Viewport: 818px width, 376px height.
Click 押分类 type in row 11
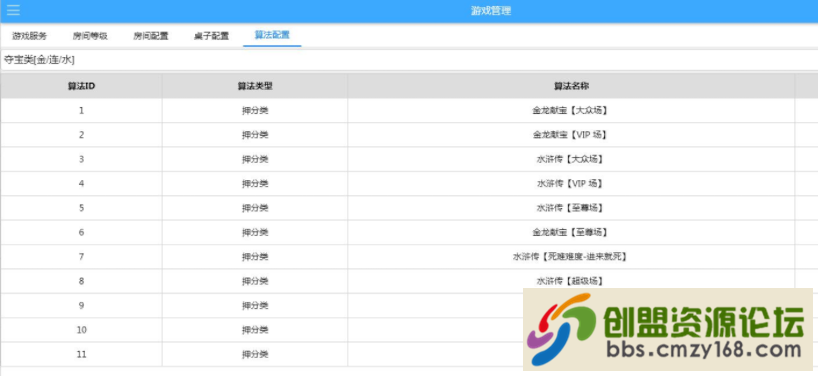point(255,354)
